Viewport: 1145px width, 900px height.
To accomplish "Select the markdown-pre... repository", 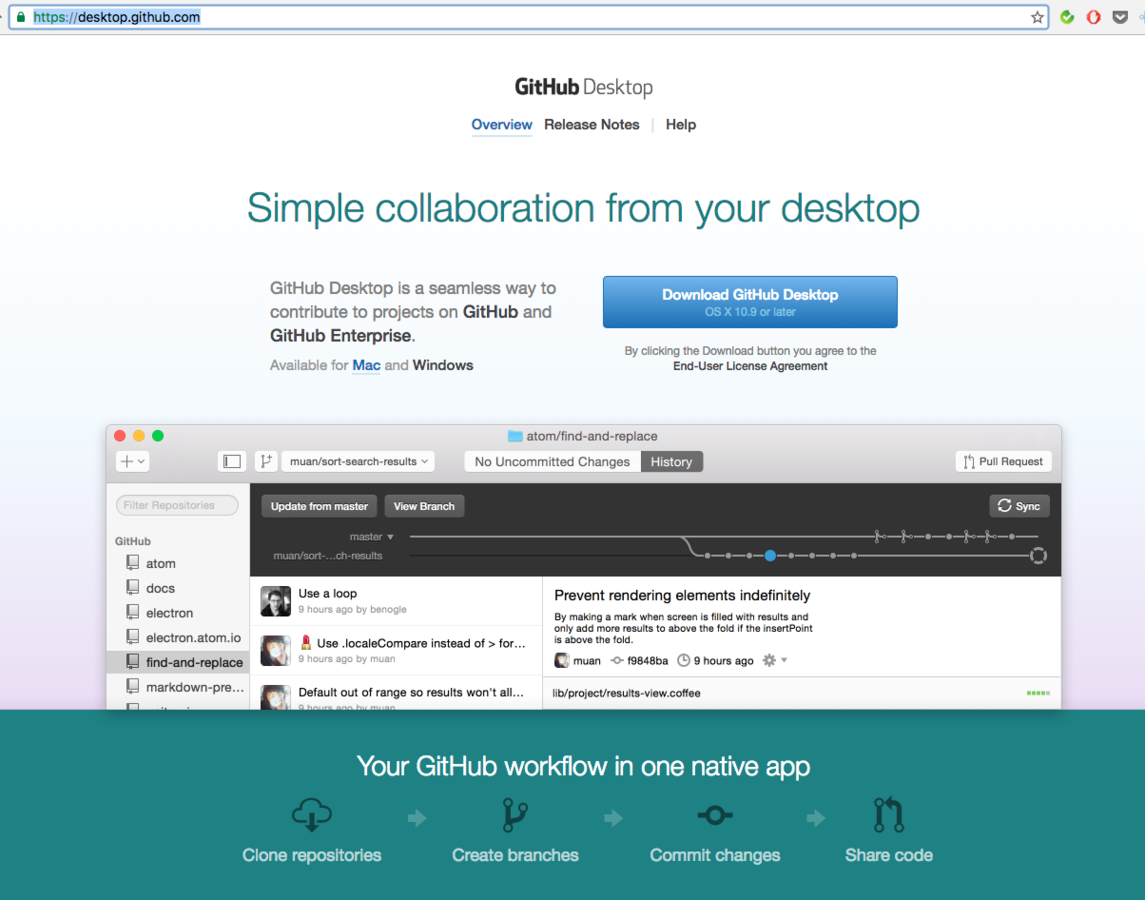I will pyautogui.click(x=178, y=687).
